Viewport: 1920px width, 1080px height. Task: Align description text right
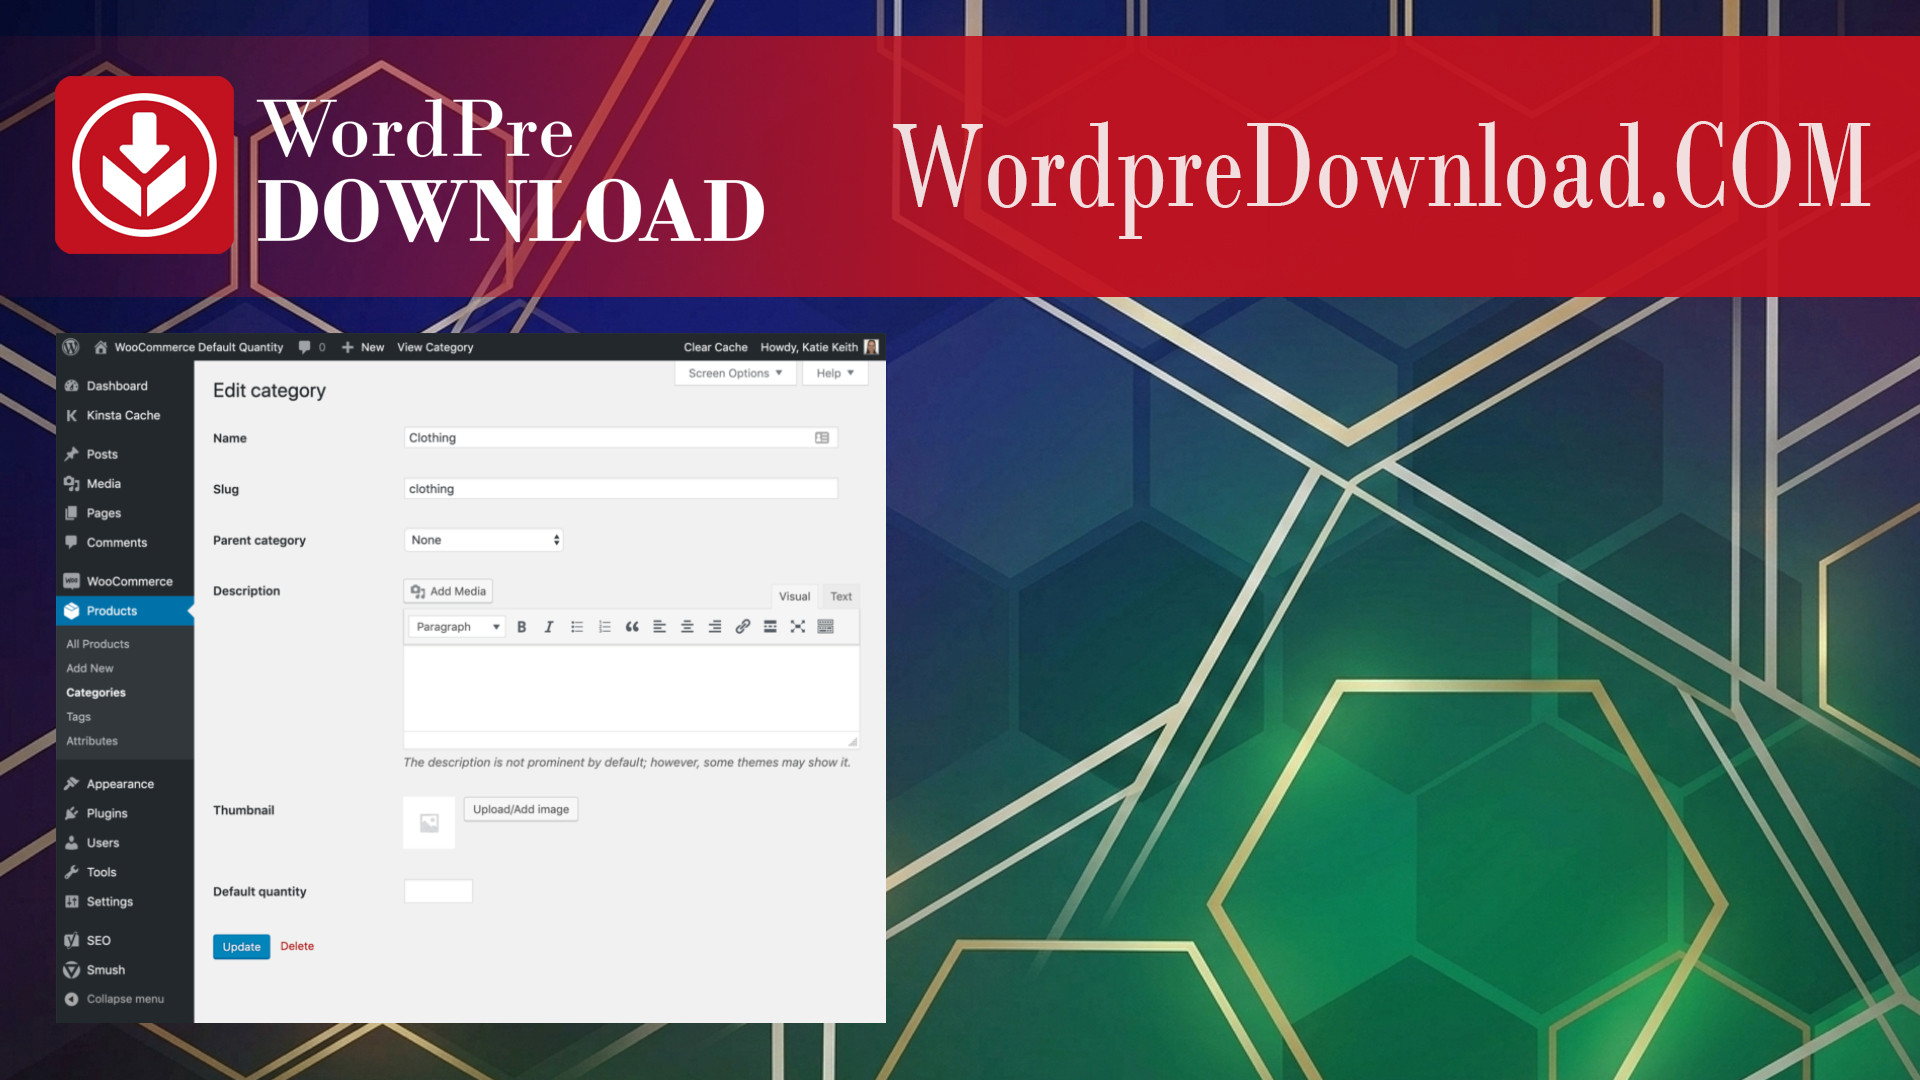pos(715,627)
